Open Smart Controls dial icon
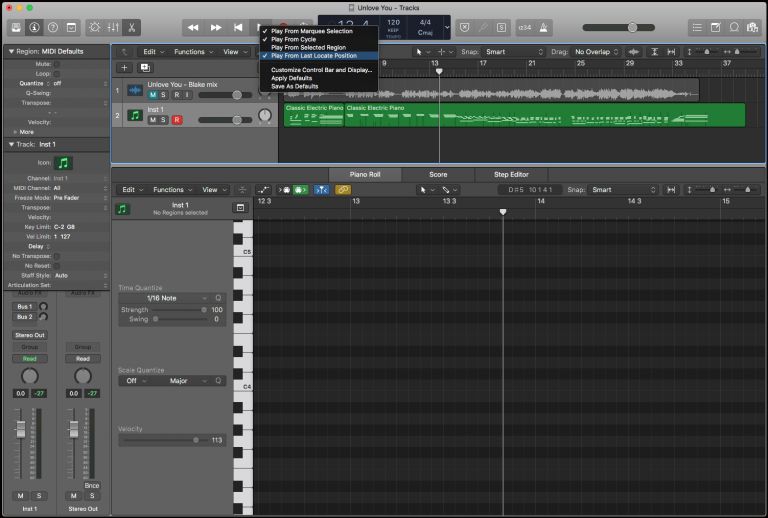Screen dimensions: 768x518 coord(95,27)
